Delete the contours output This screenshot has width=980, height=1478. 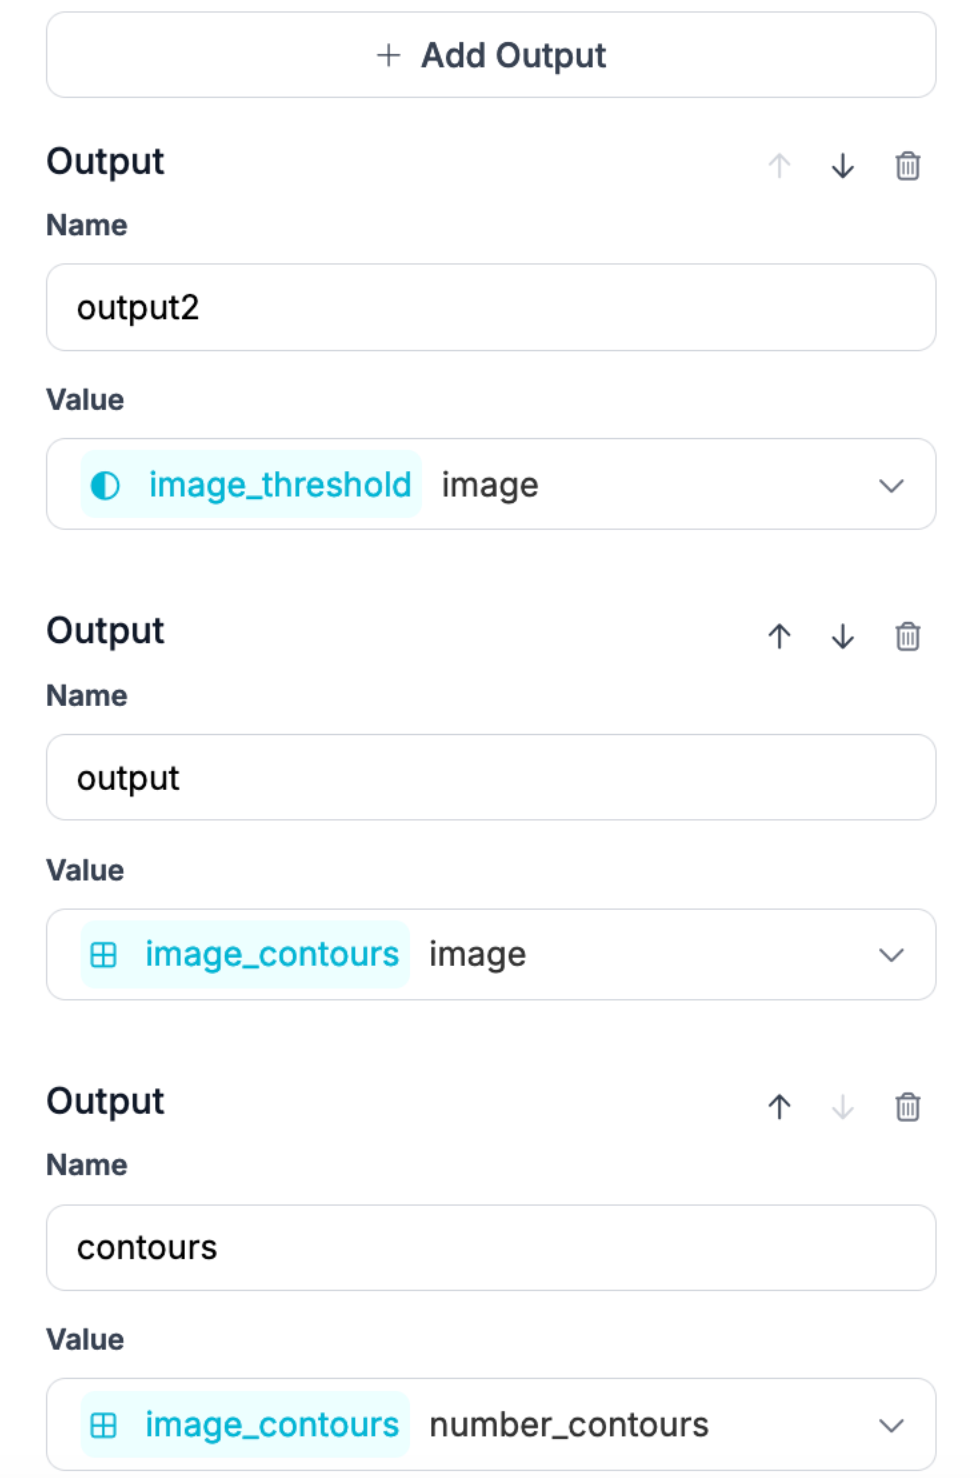click(x=907, y=1107)
